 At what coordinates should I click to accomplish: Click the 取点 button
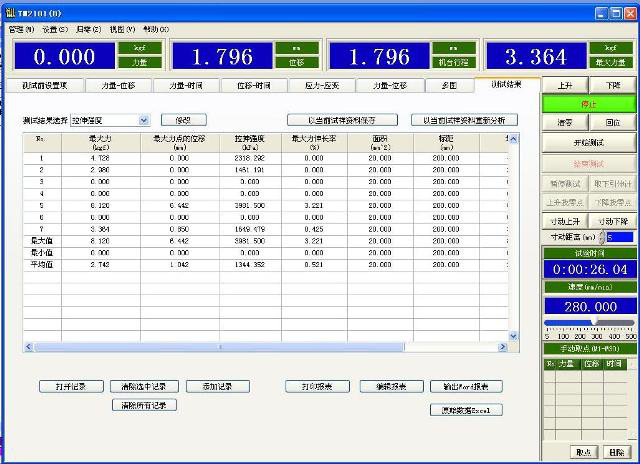click(584, 452)
